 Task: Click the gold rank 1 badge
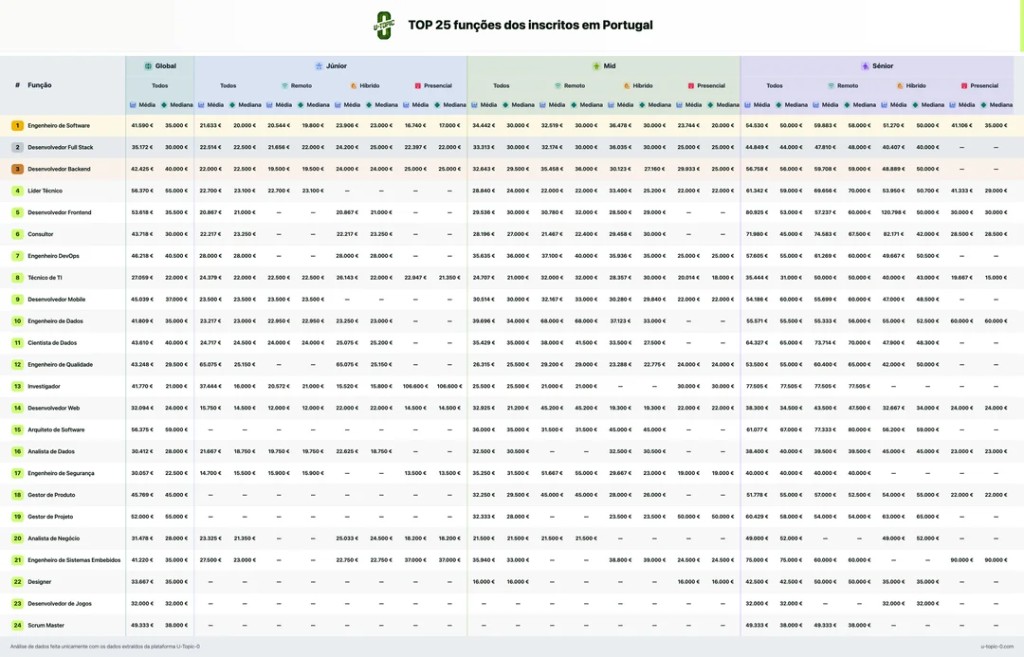[18, 125]
